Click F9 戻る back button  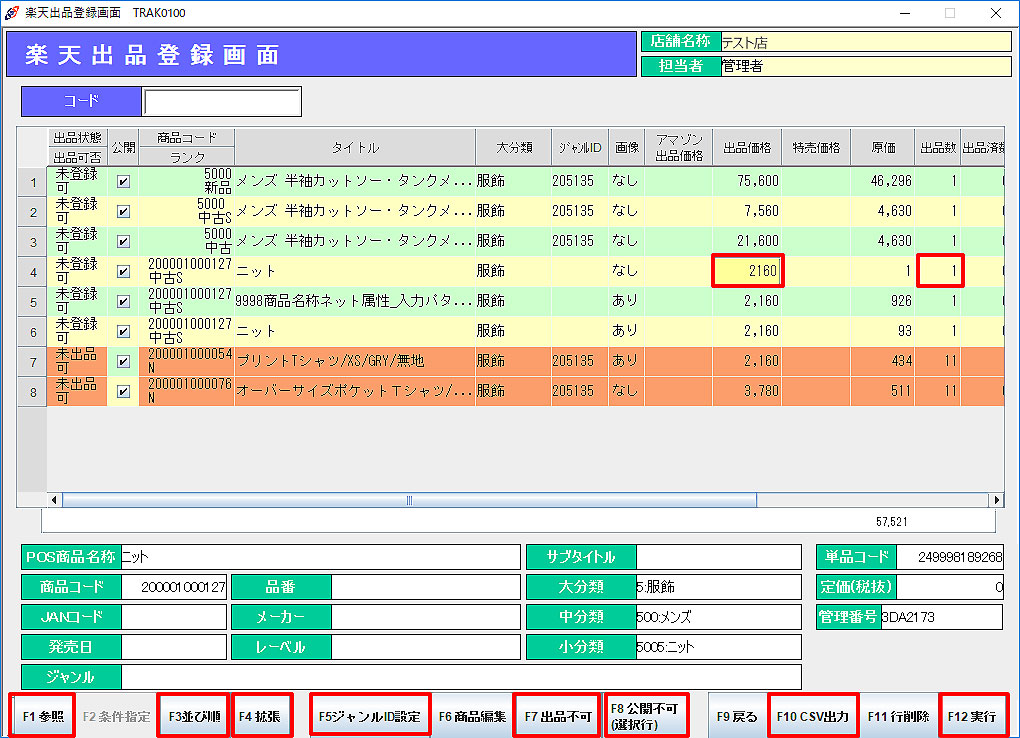point(737,716)
